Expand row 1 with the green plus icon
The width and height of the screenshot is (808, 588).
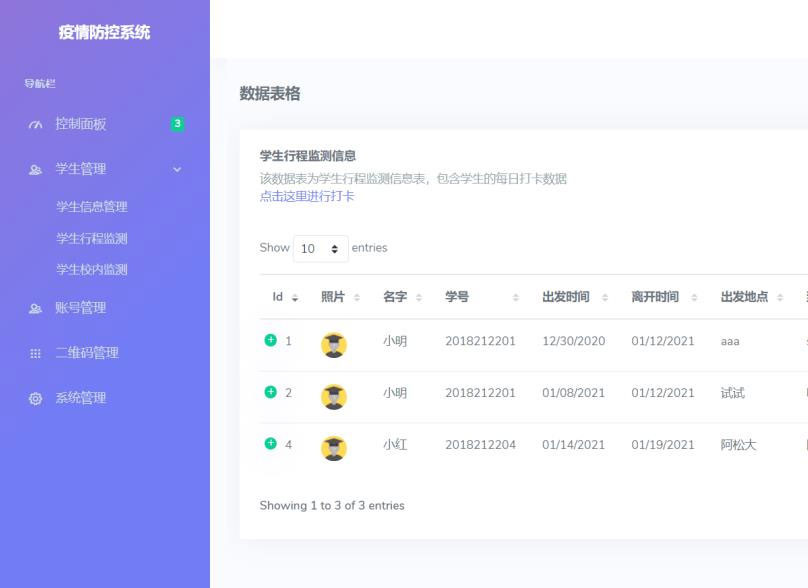click(x=271, y=340)
